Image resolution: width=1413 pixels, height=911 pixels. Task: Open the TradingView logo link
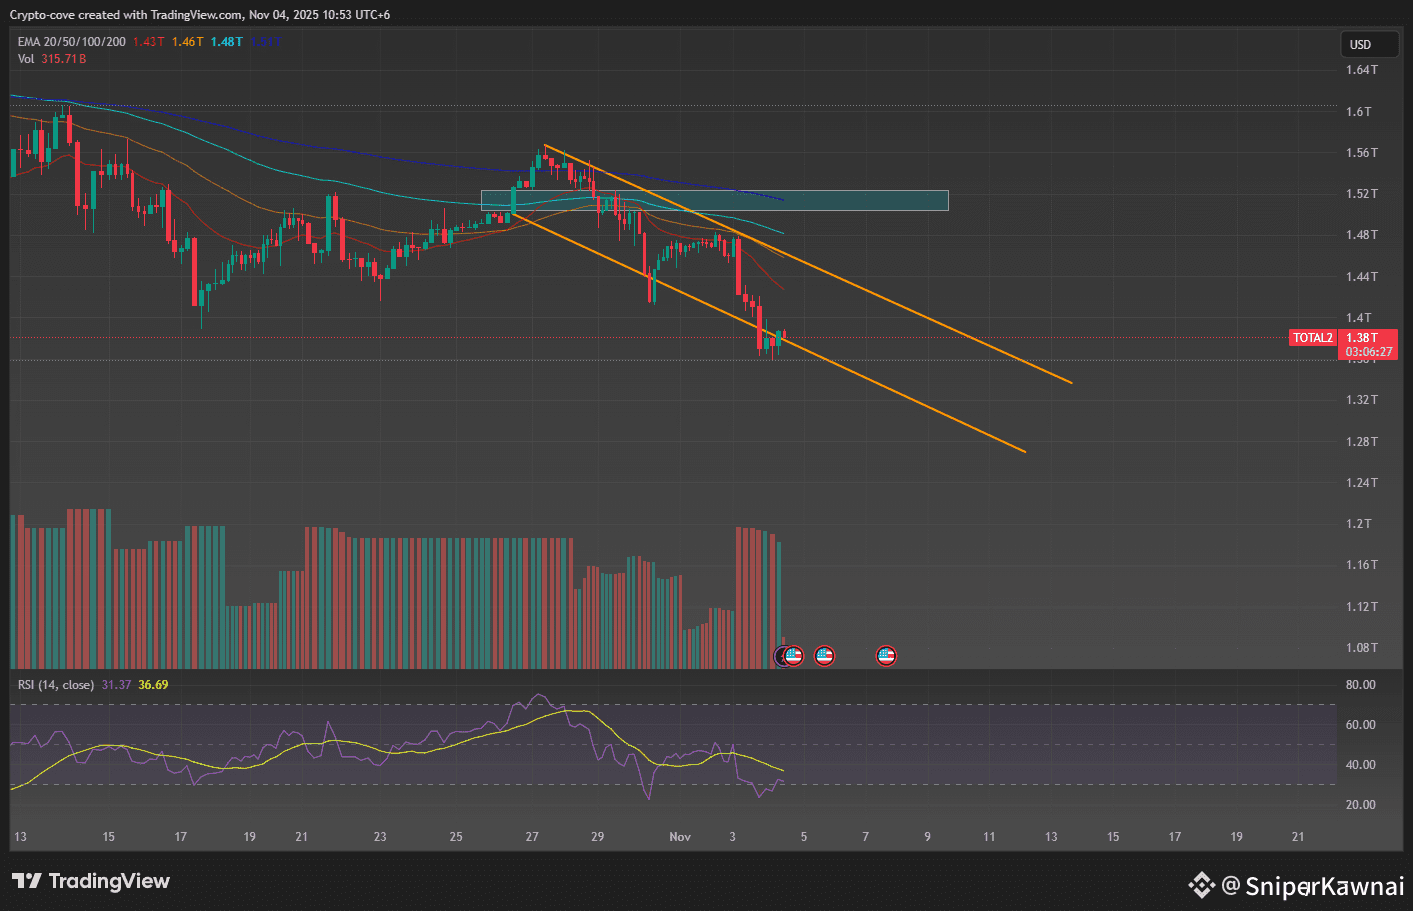[x=91, y=881]
